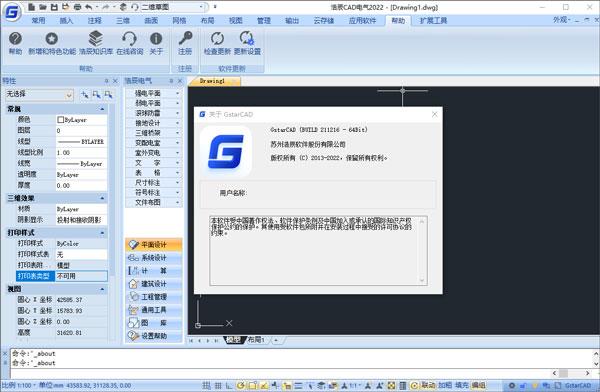Click the Undo arrow icon
This screenshot has width=600, height=392.
89,7
